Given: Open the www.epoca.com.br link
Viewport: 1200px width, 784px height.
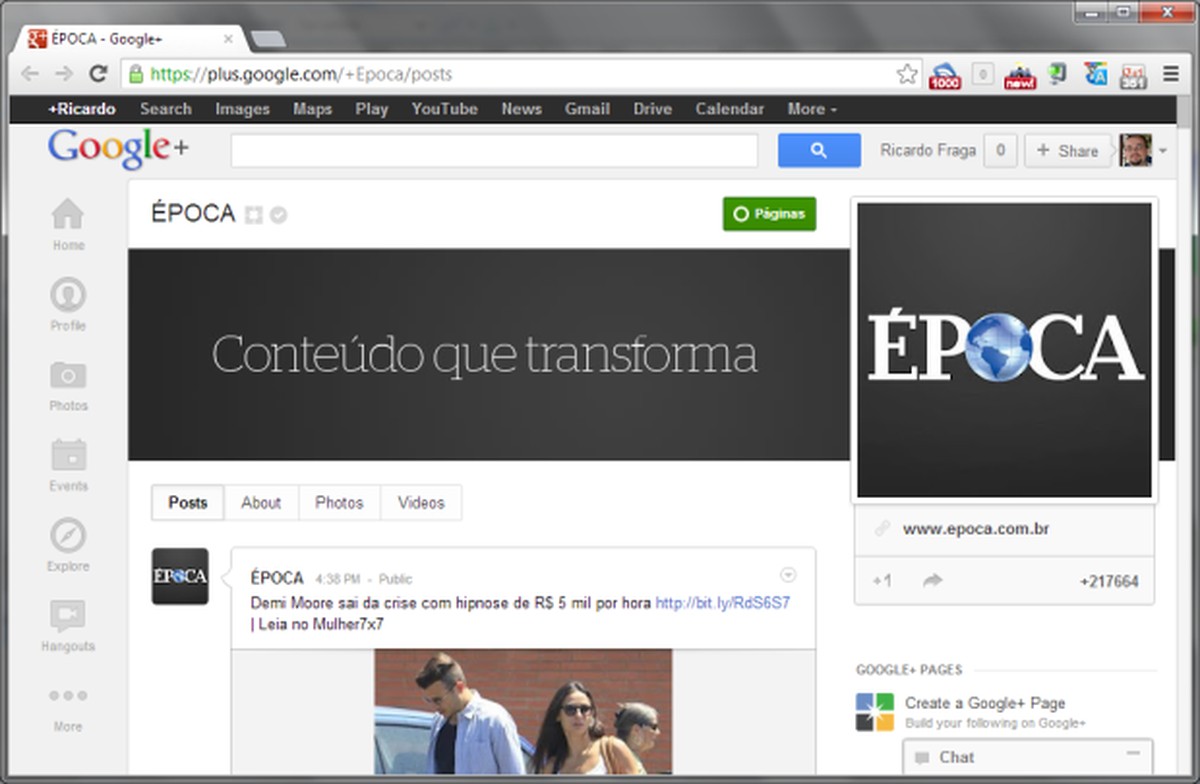Looking at the screenshot, I should (x=976, y=529).
